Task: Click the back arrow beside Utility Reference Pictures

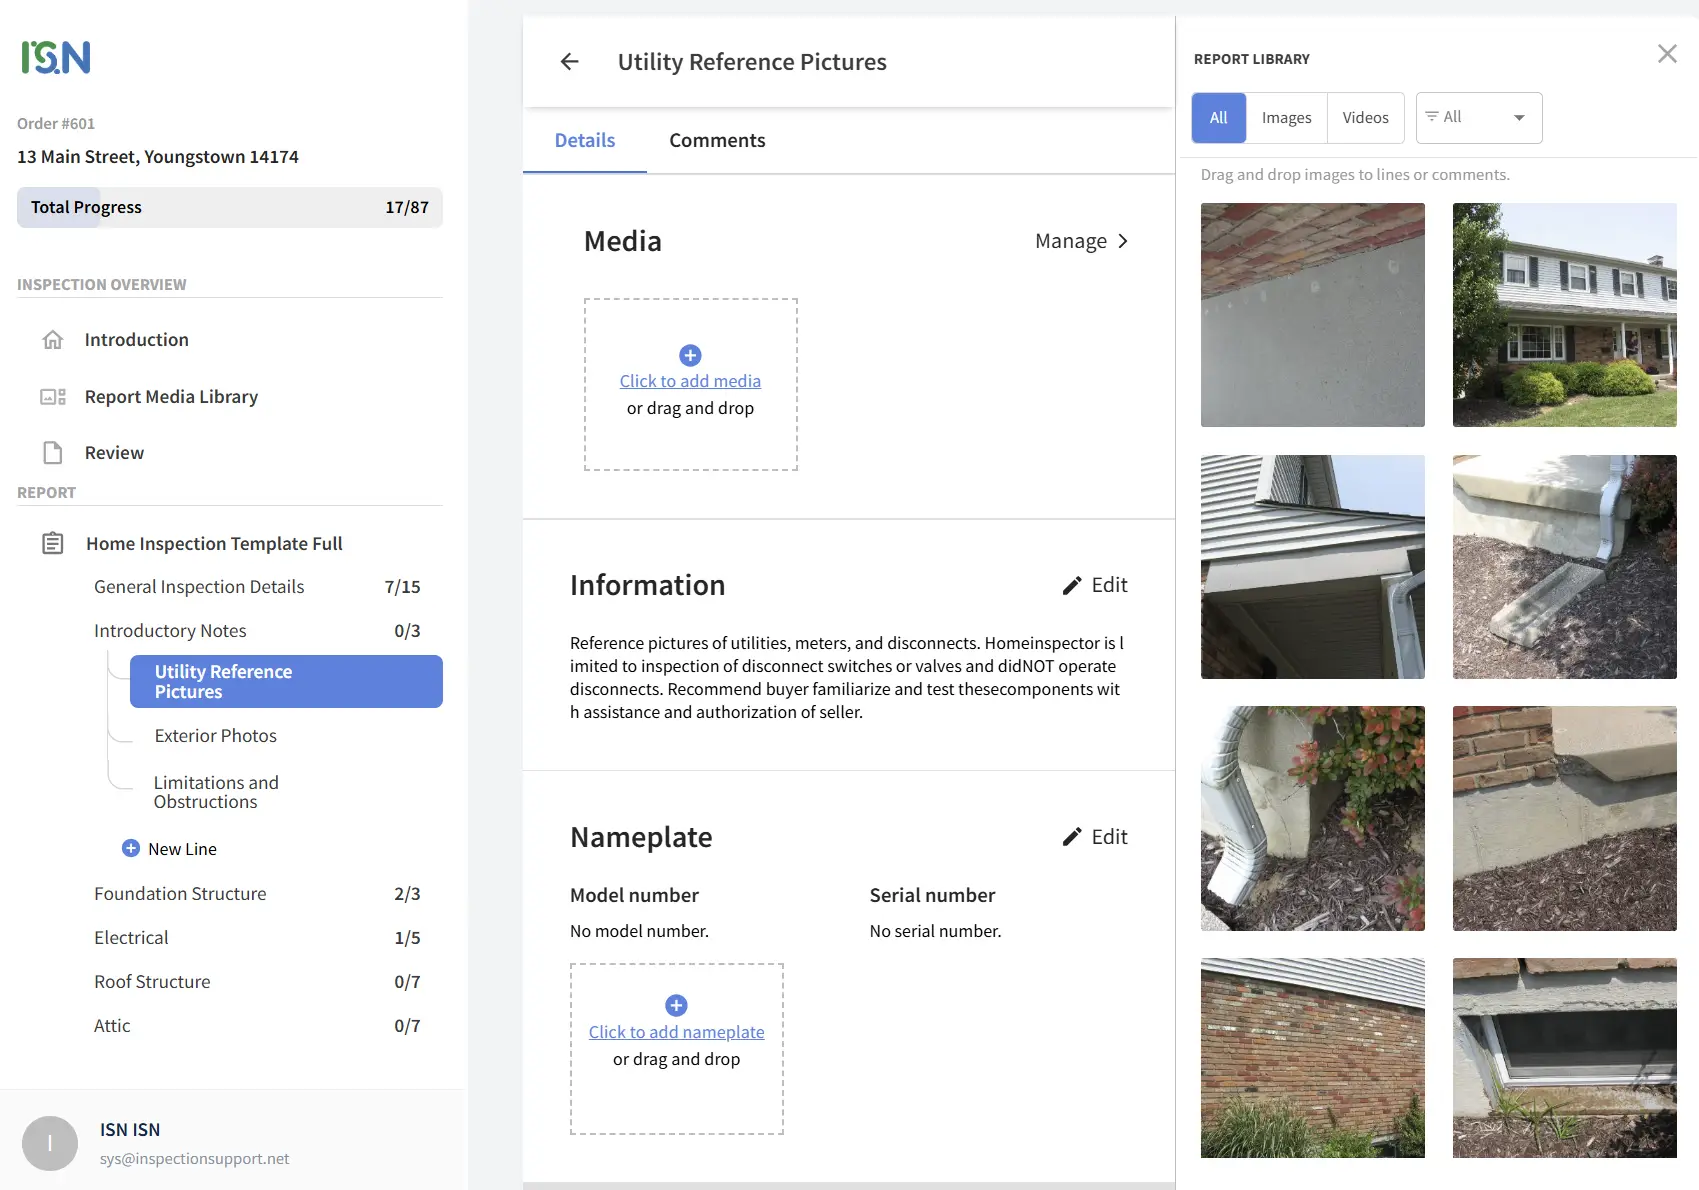Action: [569, 62]
